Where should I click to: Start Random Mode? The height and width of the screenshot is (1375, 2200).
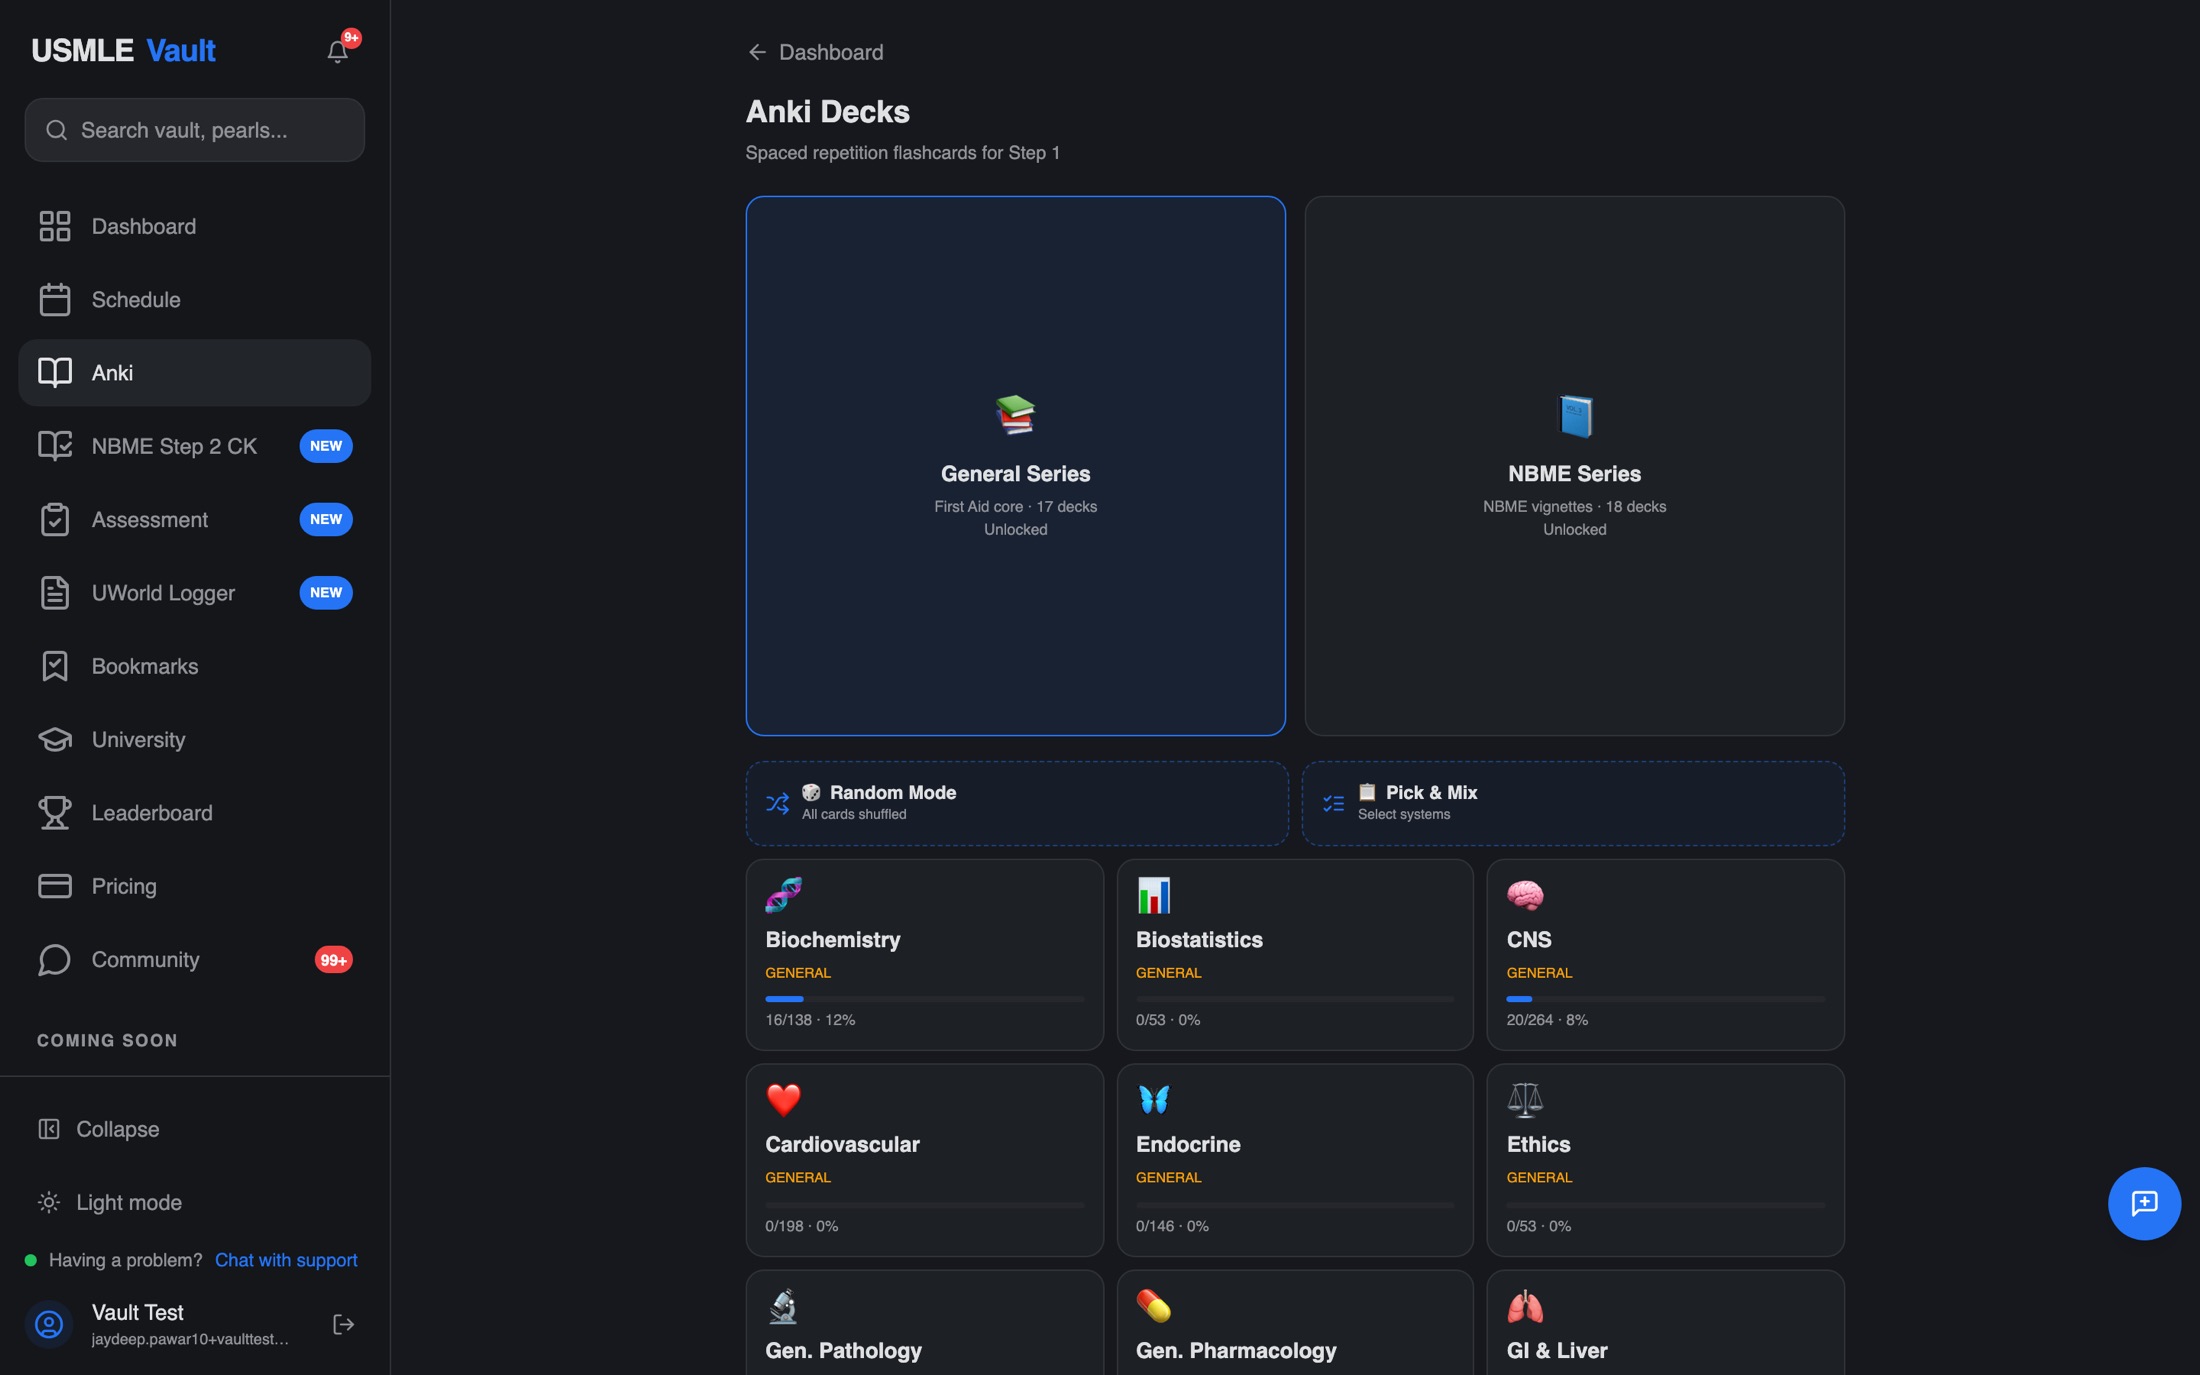click(x=1016, y=803)
